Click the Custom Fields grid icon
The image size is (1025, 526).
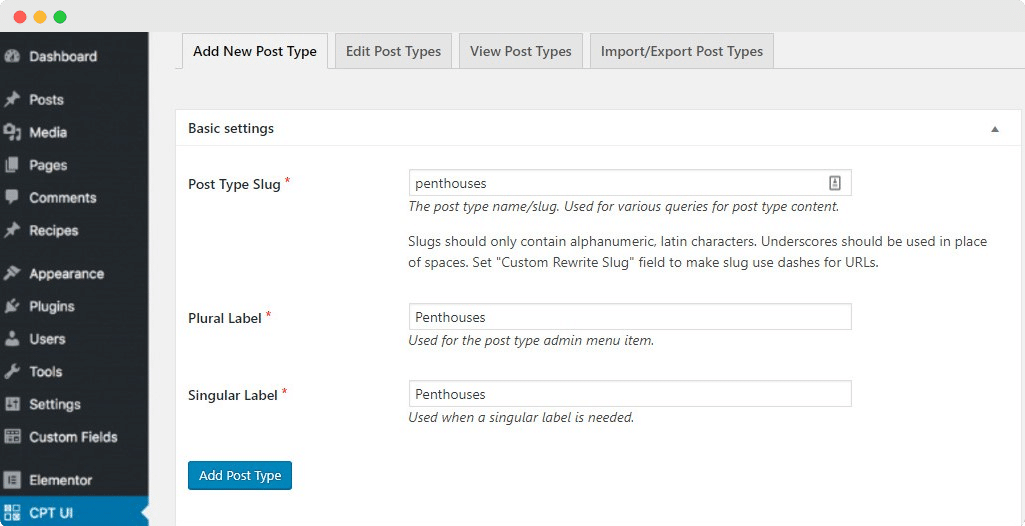[12, 436]
